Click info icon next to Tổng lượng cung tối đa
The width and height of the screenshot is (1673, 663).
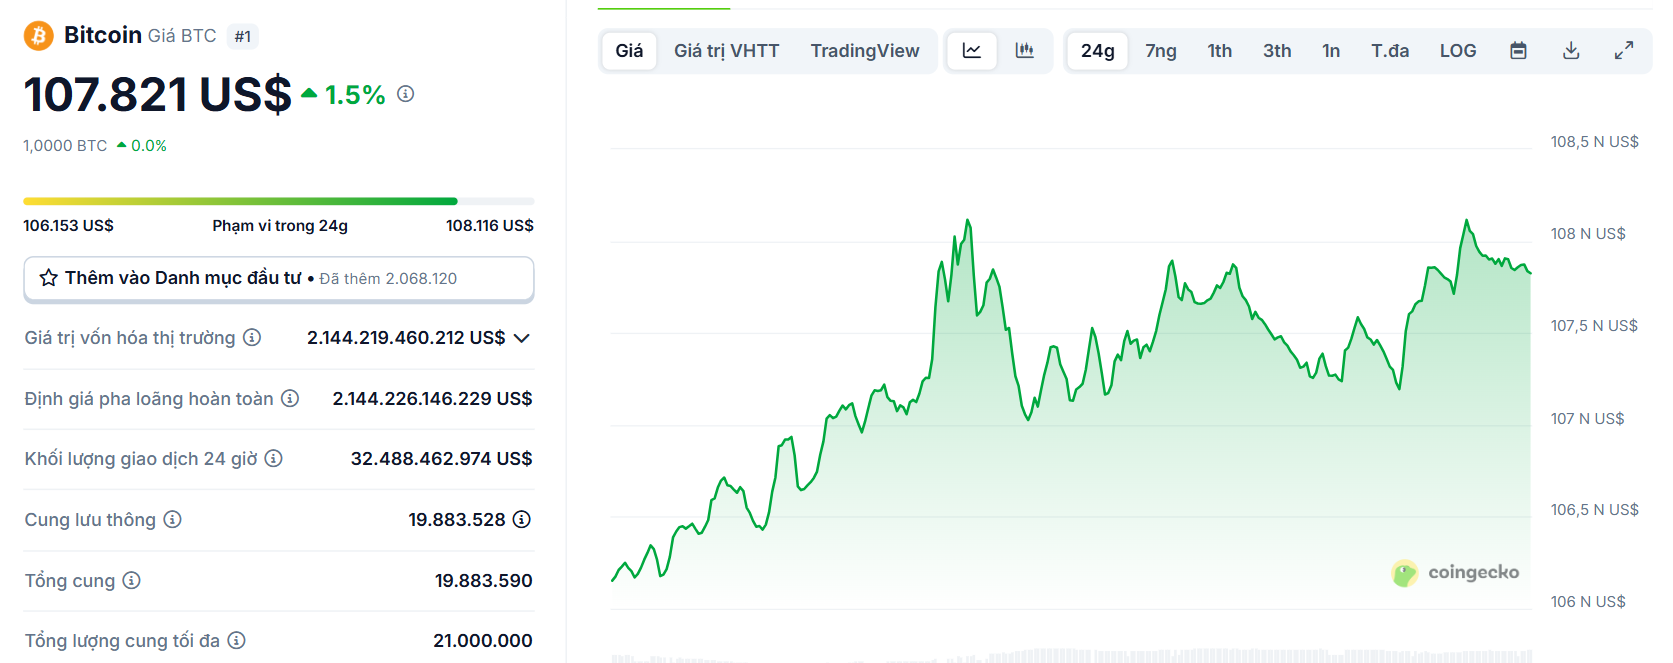point(236,640)
